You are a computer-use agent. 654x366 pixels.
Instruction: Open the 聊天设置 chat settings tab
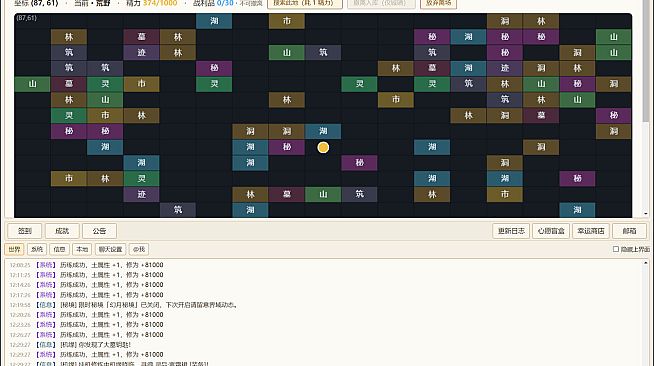tap(111, 249)
